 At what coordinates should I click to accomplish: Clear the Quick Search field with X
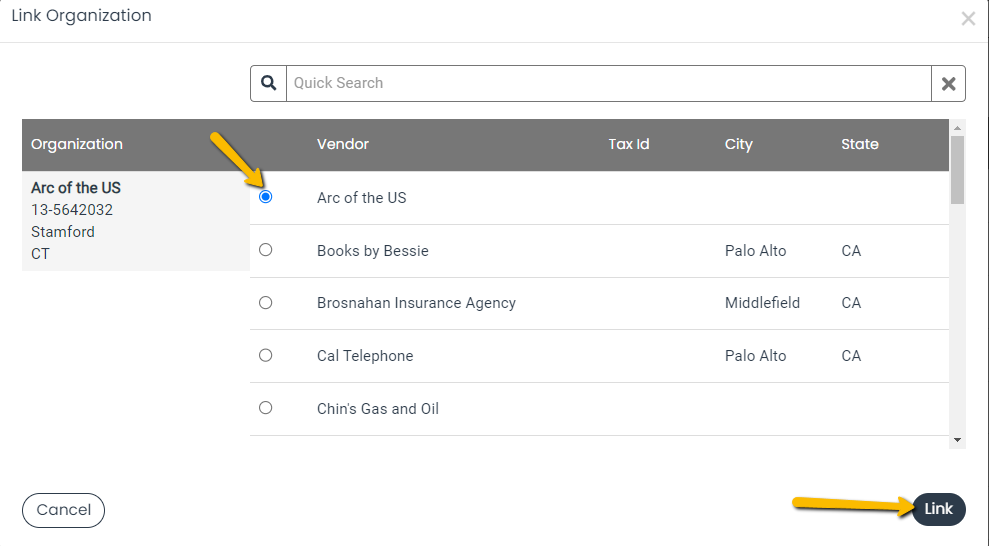[x=948, y=83]
